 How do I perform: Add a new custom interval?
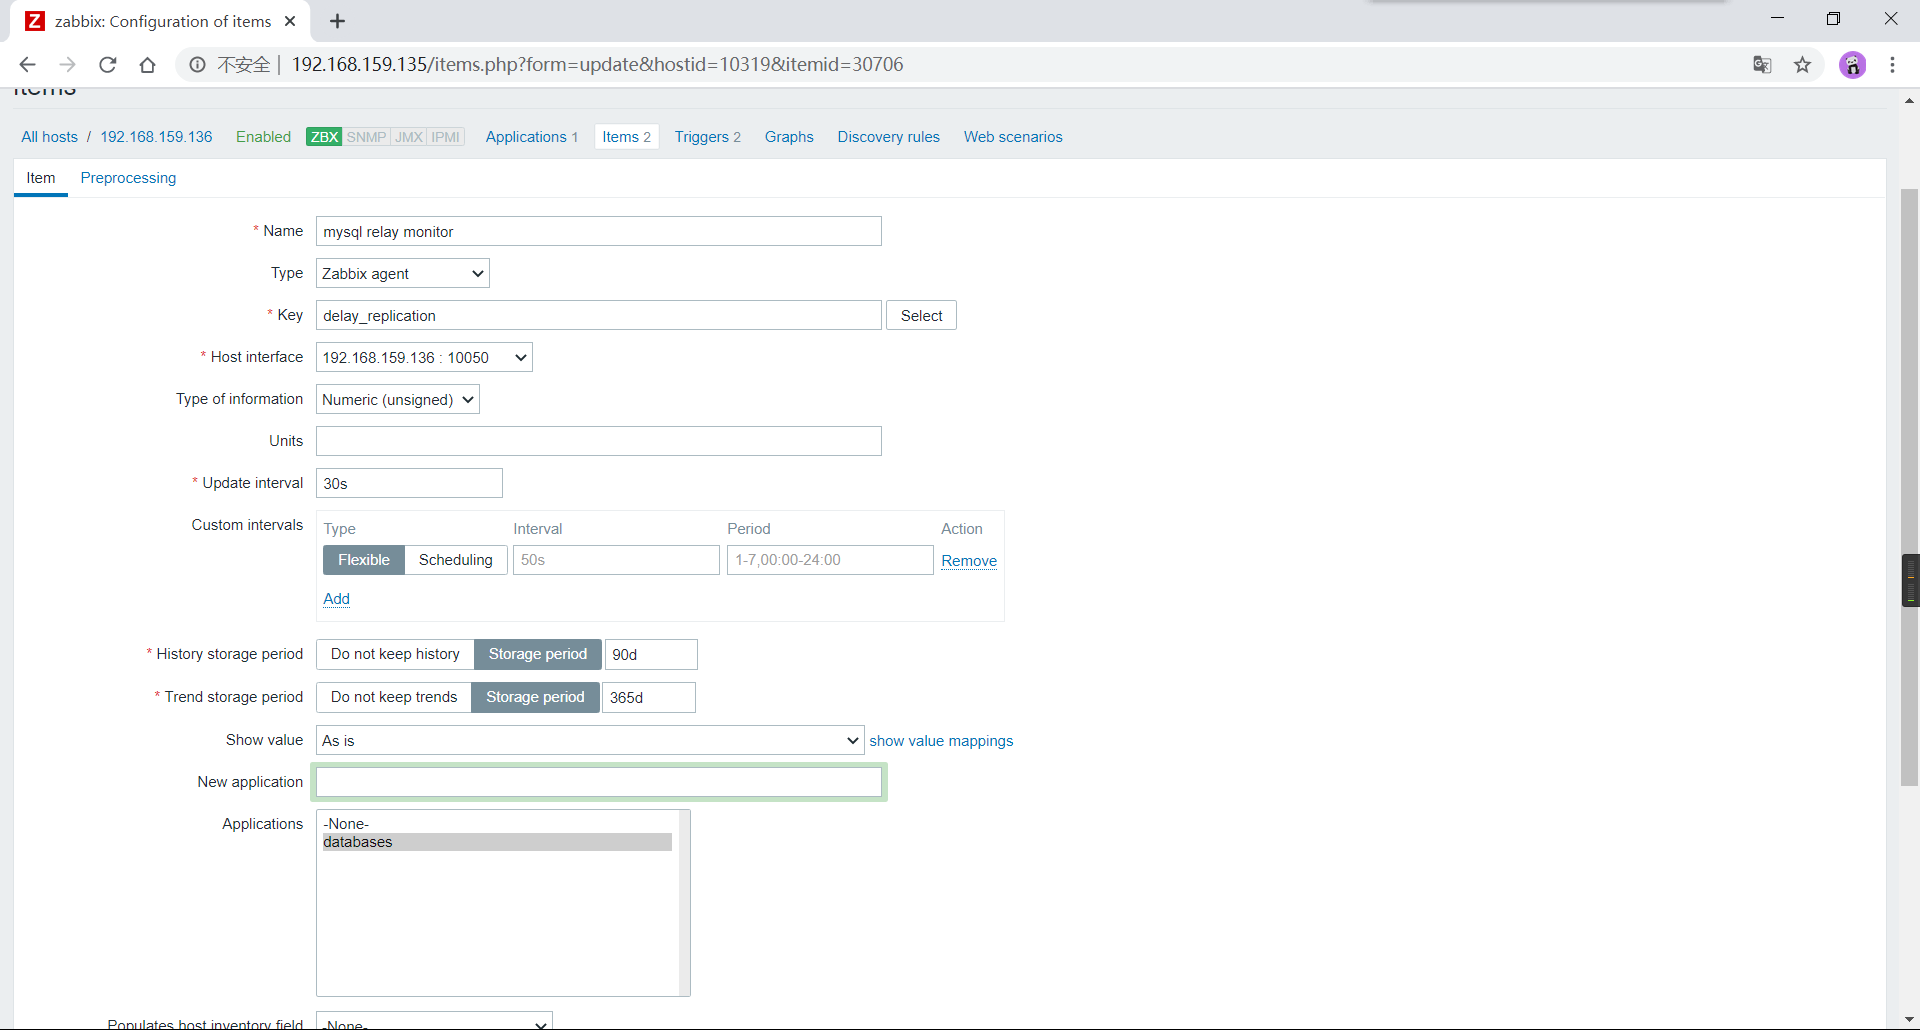[336, 599]
